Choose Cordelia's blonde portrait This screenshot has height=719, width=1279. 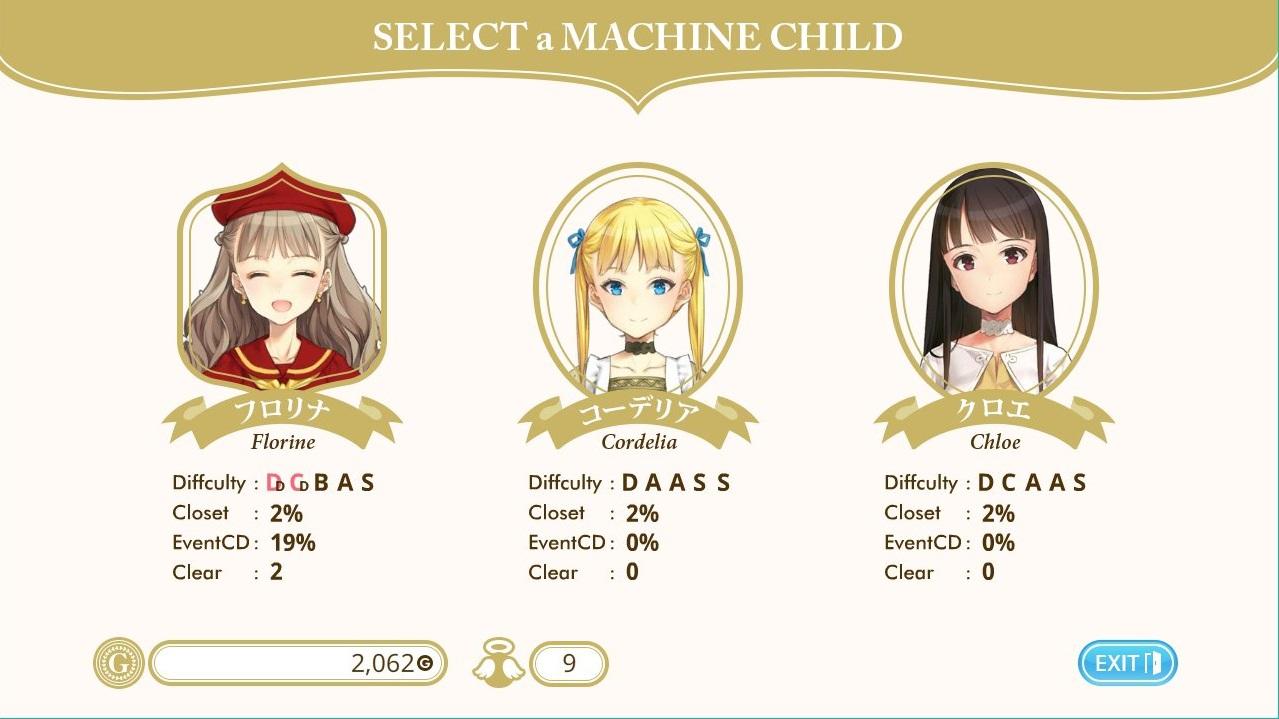pyautogui.click(x=637, y=285)
